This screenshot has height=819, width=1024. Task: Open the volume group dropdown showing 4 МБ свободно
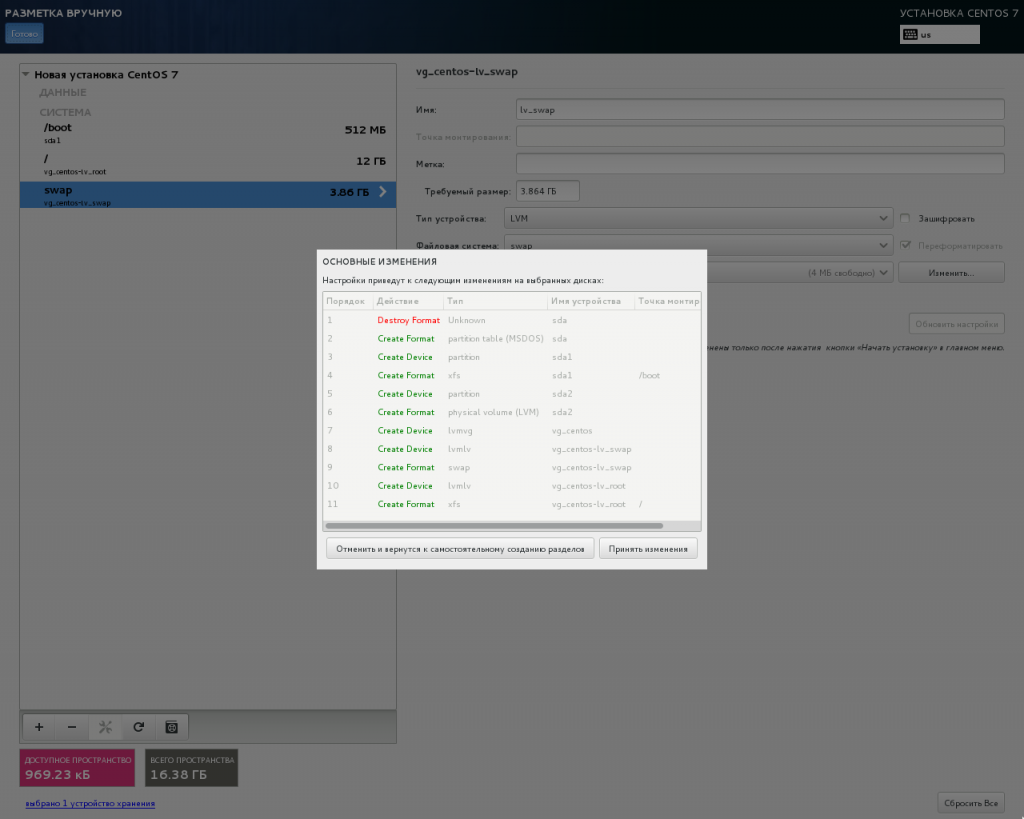pos(799,272)
